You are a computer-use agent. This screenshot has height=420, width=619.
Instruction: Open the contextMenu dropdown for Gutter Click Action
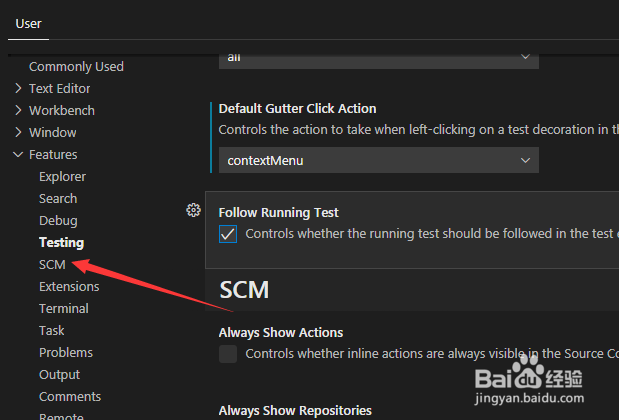pyautogui.click(x=379, y=160)
